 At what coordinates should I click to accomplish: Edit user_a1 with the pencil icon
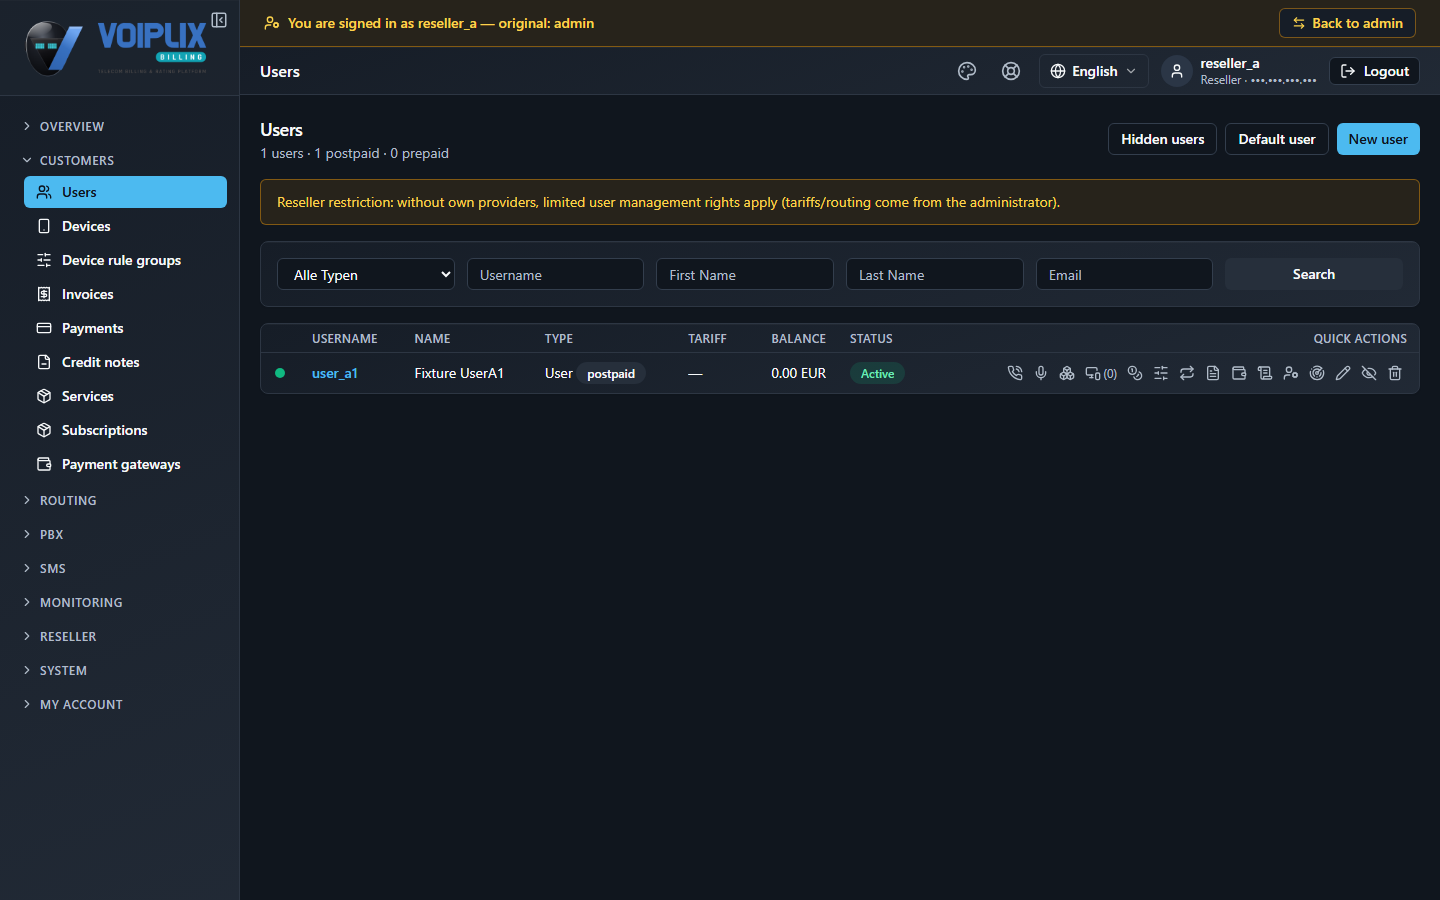tap(1343, 373)
